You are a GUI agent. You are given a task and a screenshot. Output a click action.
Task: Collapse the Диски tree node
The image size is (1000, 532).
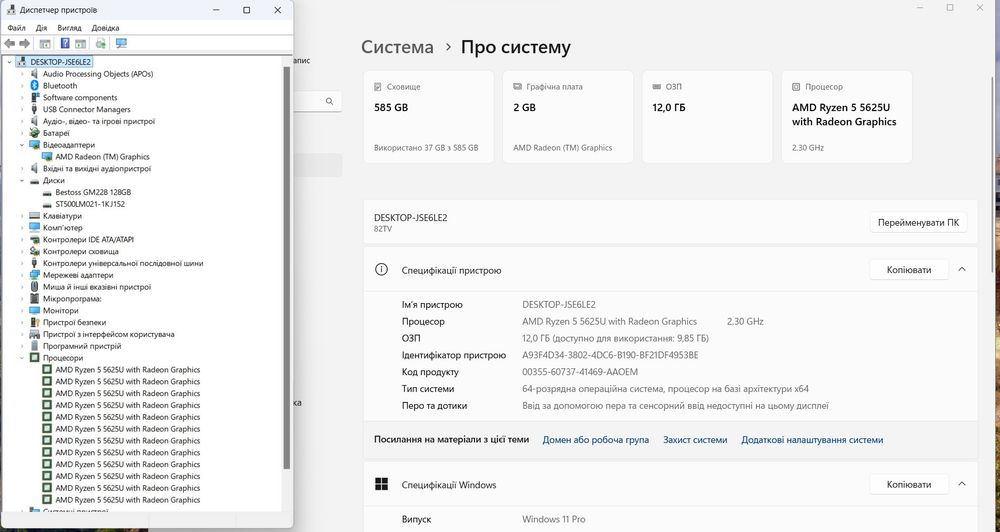[22, 181]
